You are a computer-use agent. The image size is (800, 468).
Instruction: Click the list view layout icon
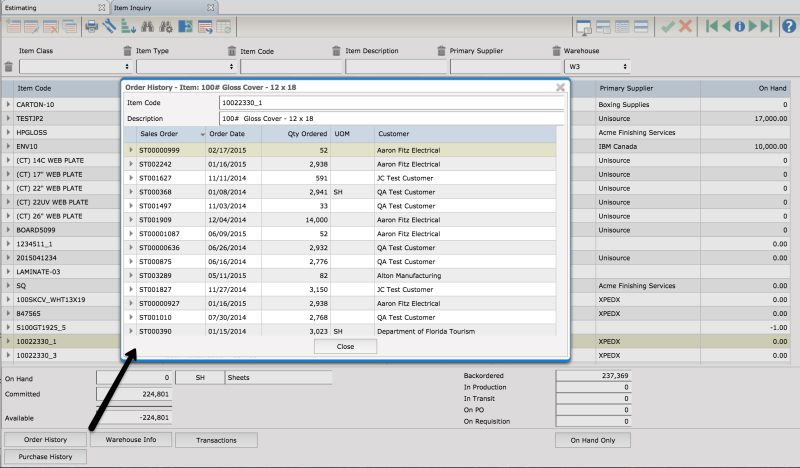[x=622, y=26]
